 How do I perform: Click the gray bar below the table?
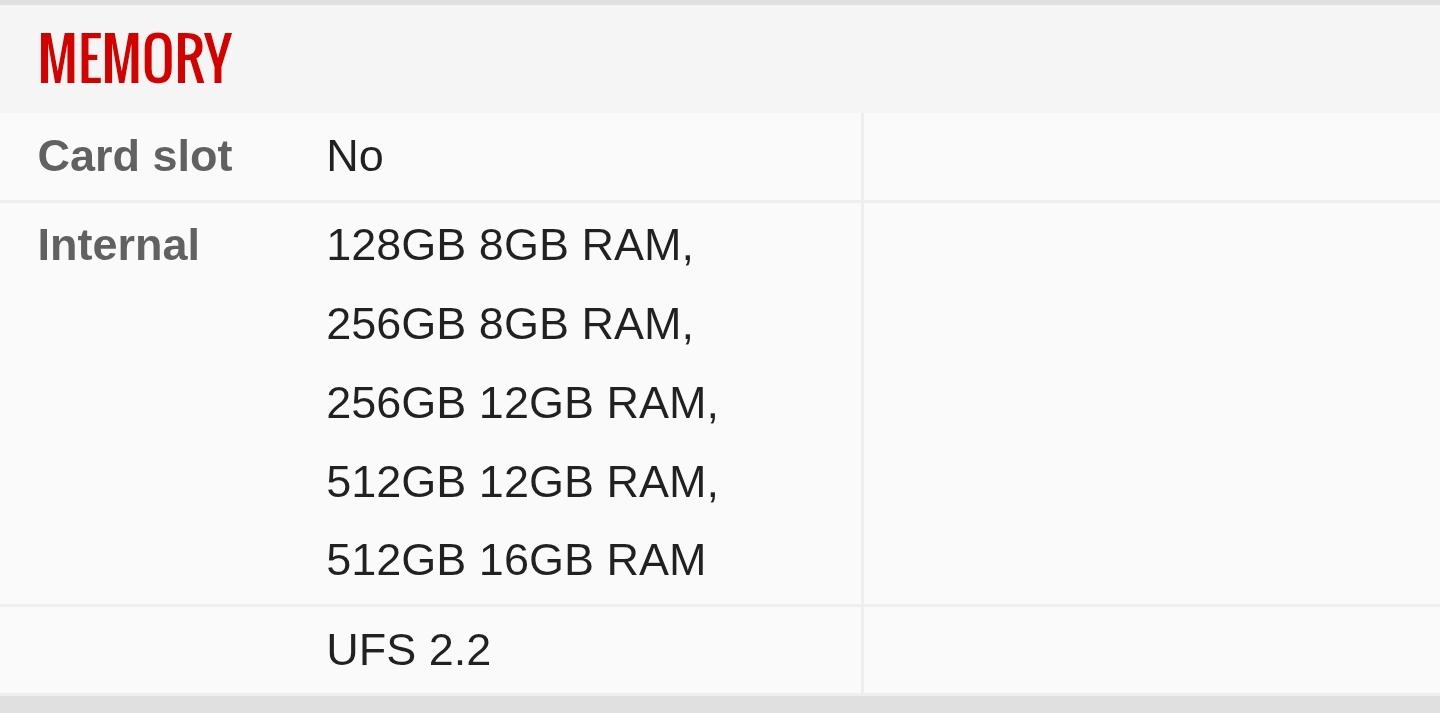[720, 704]
